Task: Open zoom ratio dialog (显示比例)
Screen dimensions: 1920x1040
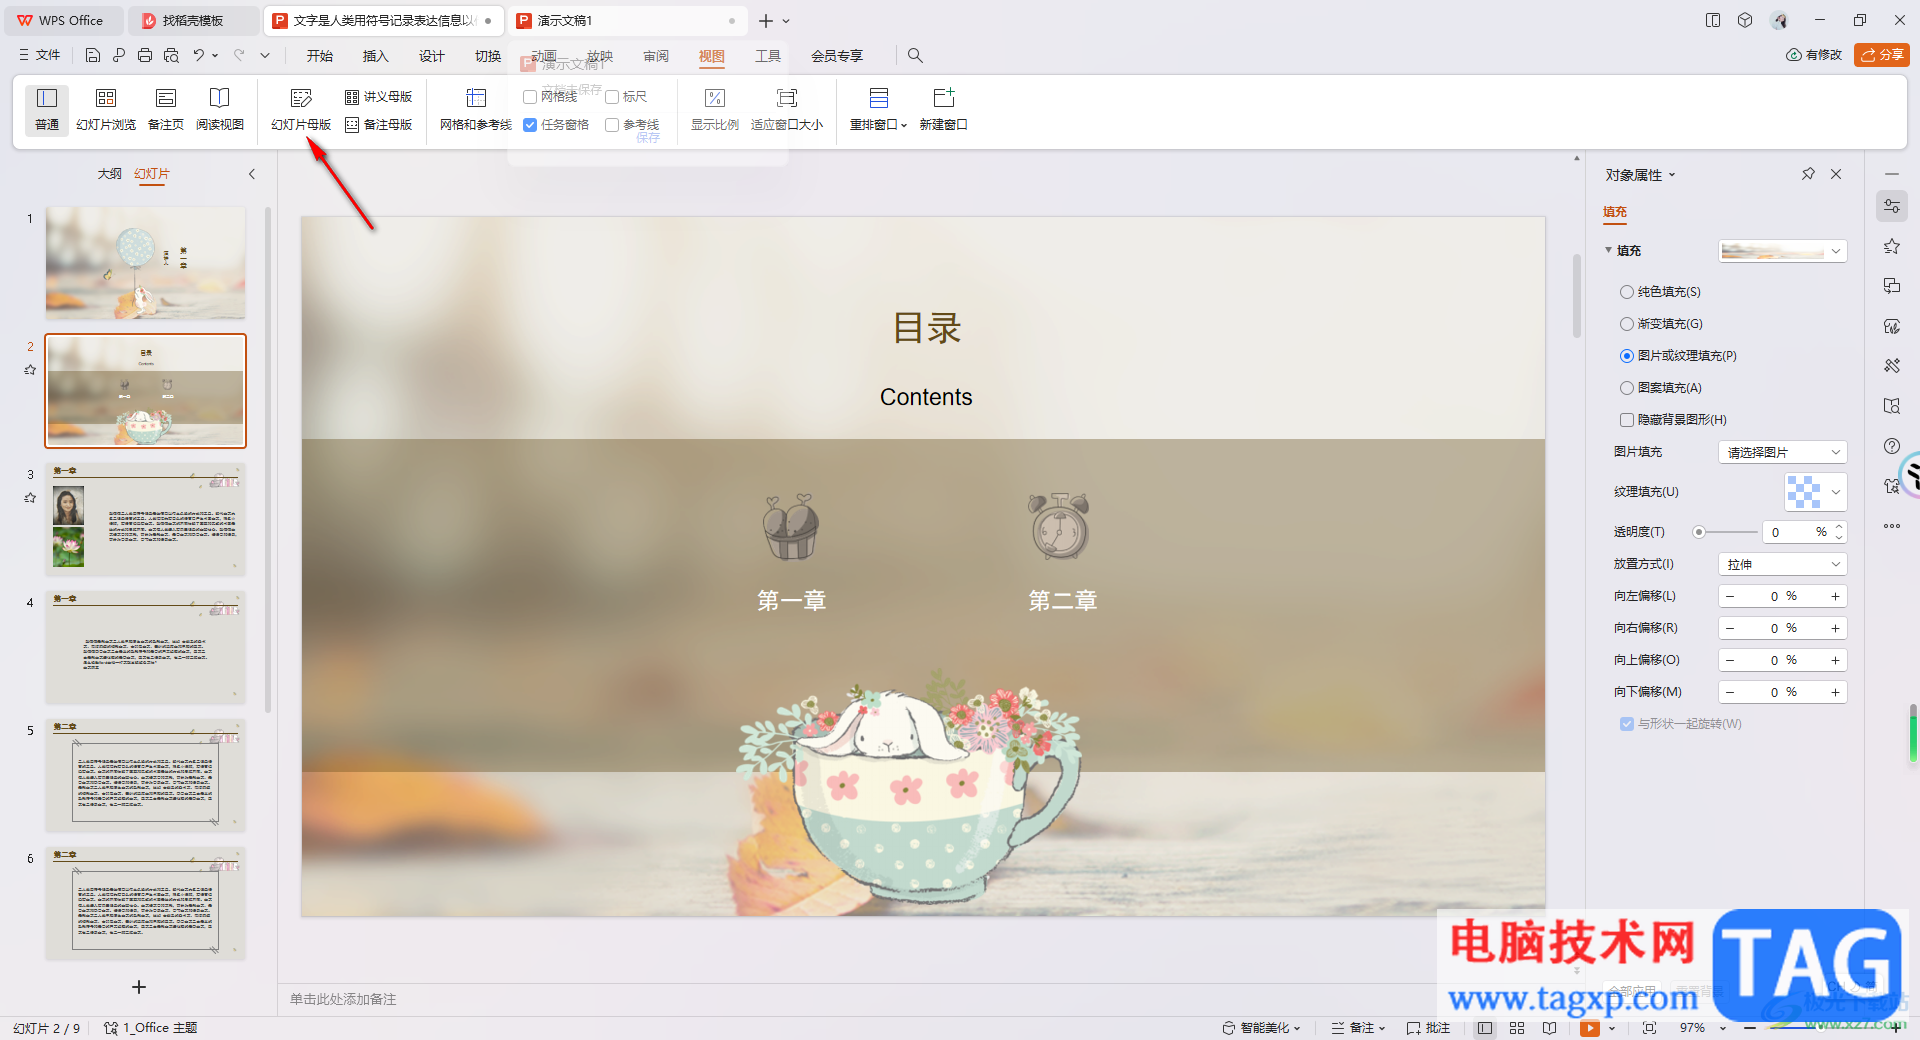Action: coord(715,109)
